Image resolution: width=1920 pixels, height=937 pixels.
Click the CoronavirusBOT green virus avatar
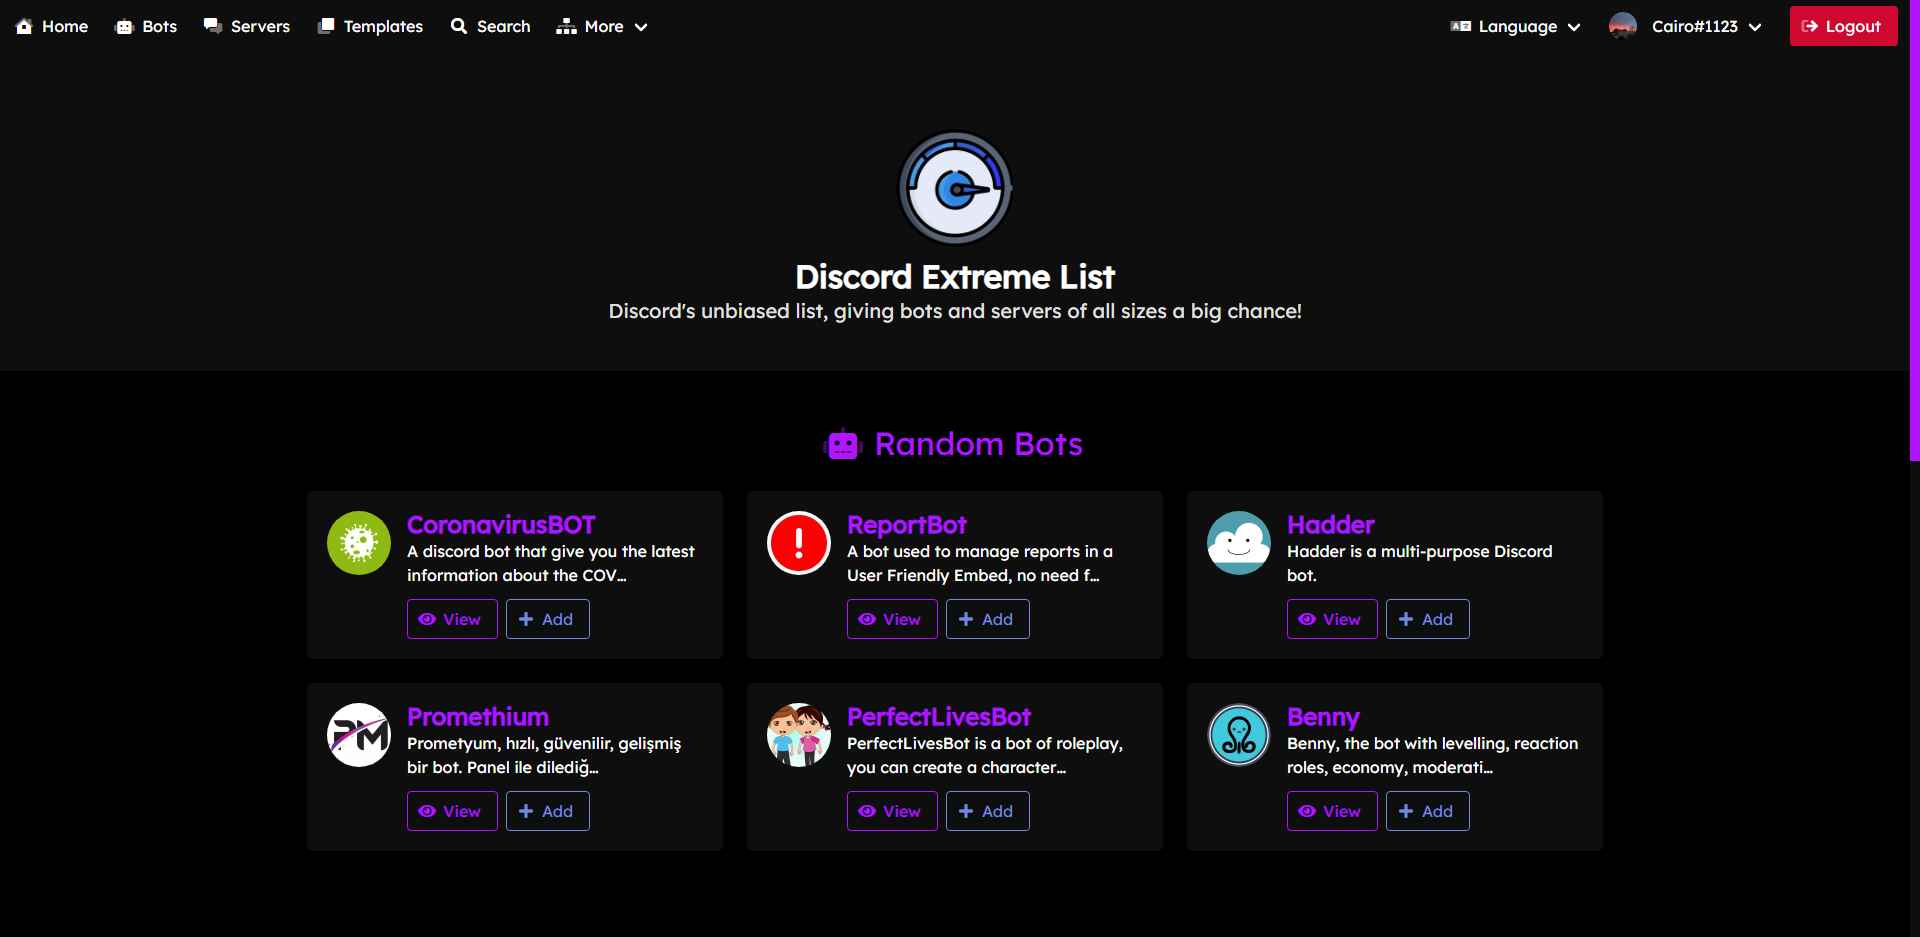[x=358, y=543]
